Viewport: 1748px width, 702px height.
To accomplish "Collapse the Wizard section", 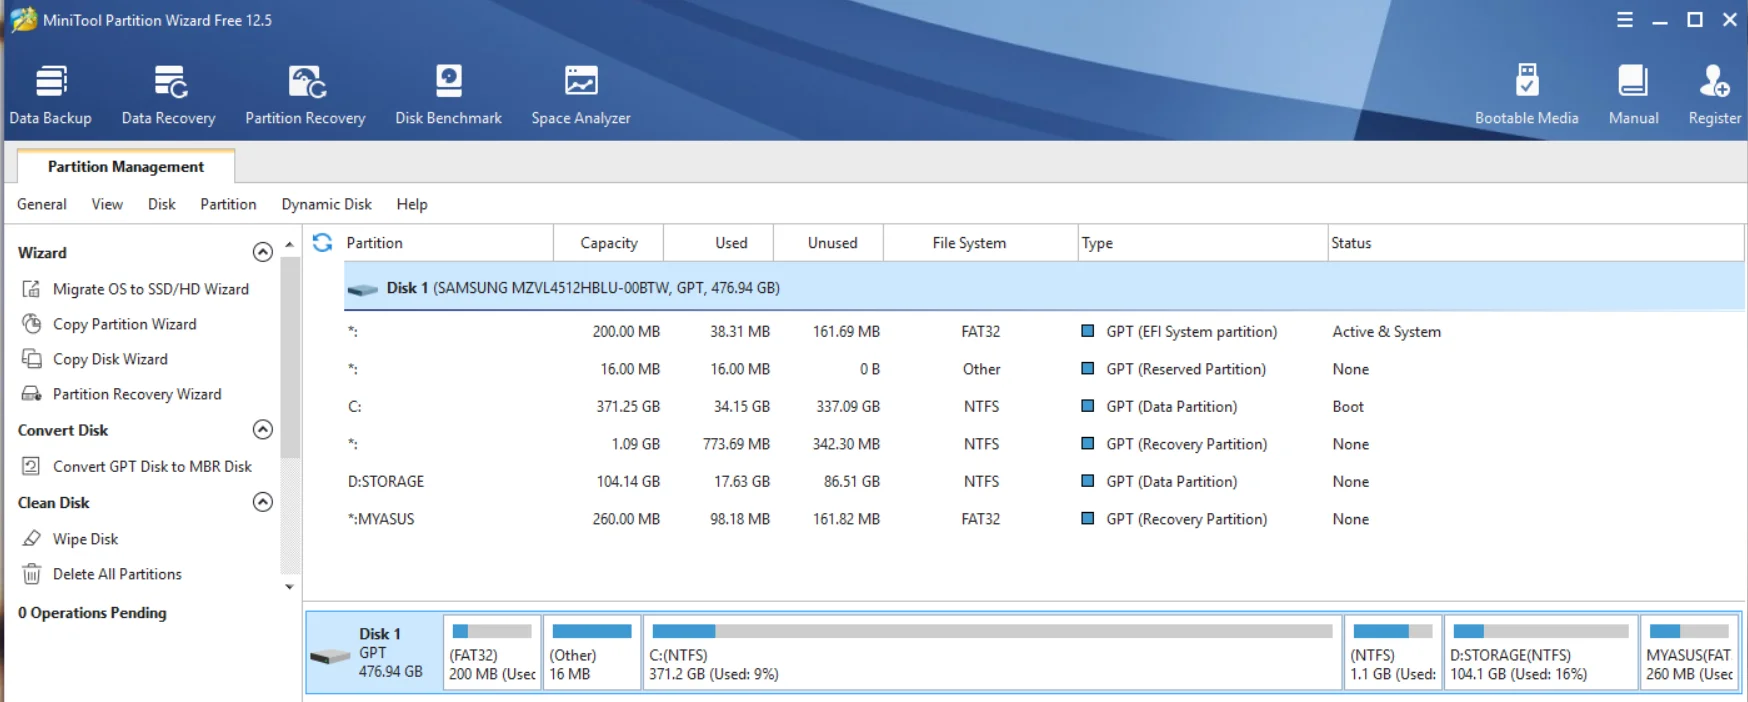I will tap(263, 252).
